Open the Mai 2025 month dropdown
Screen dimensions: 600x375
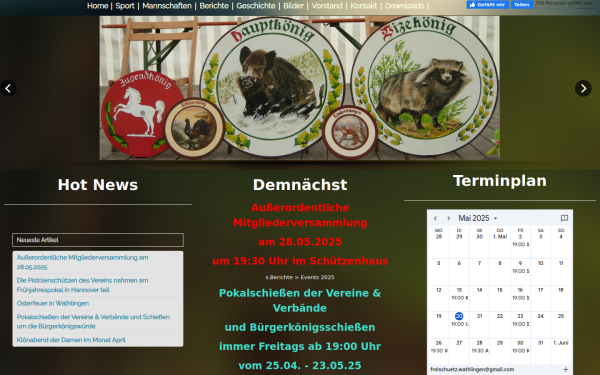pyautogui.click(x=478, y=218)
